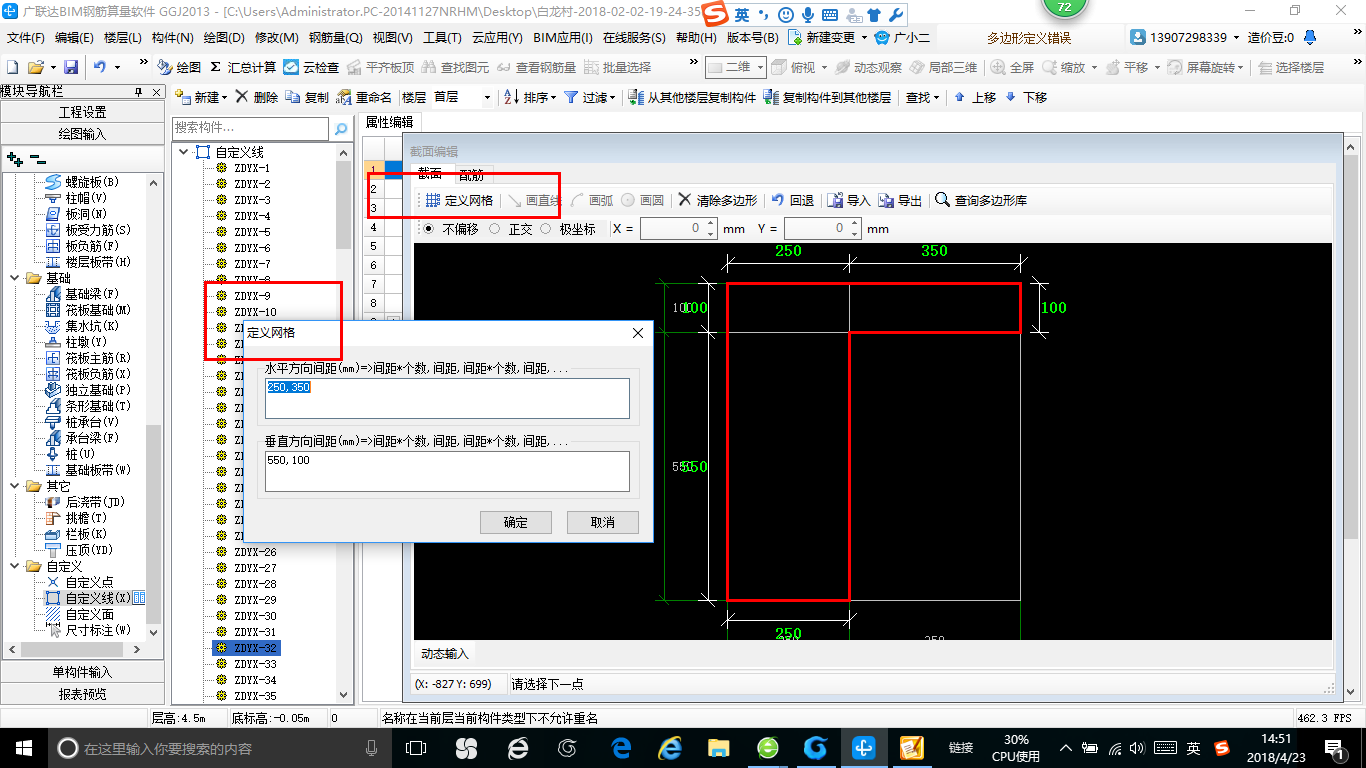Click minus icon in navigation panel
The height and width of the screenshot is (768, 1366).
(37, 159)
